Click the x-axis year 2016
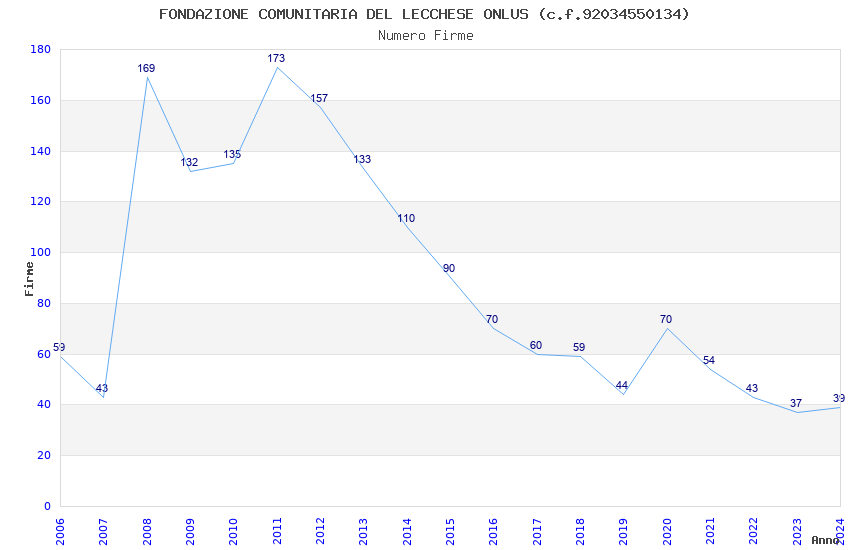Screen dimensions: 850x550 [x=493, y=532]
